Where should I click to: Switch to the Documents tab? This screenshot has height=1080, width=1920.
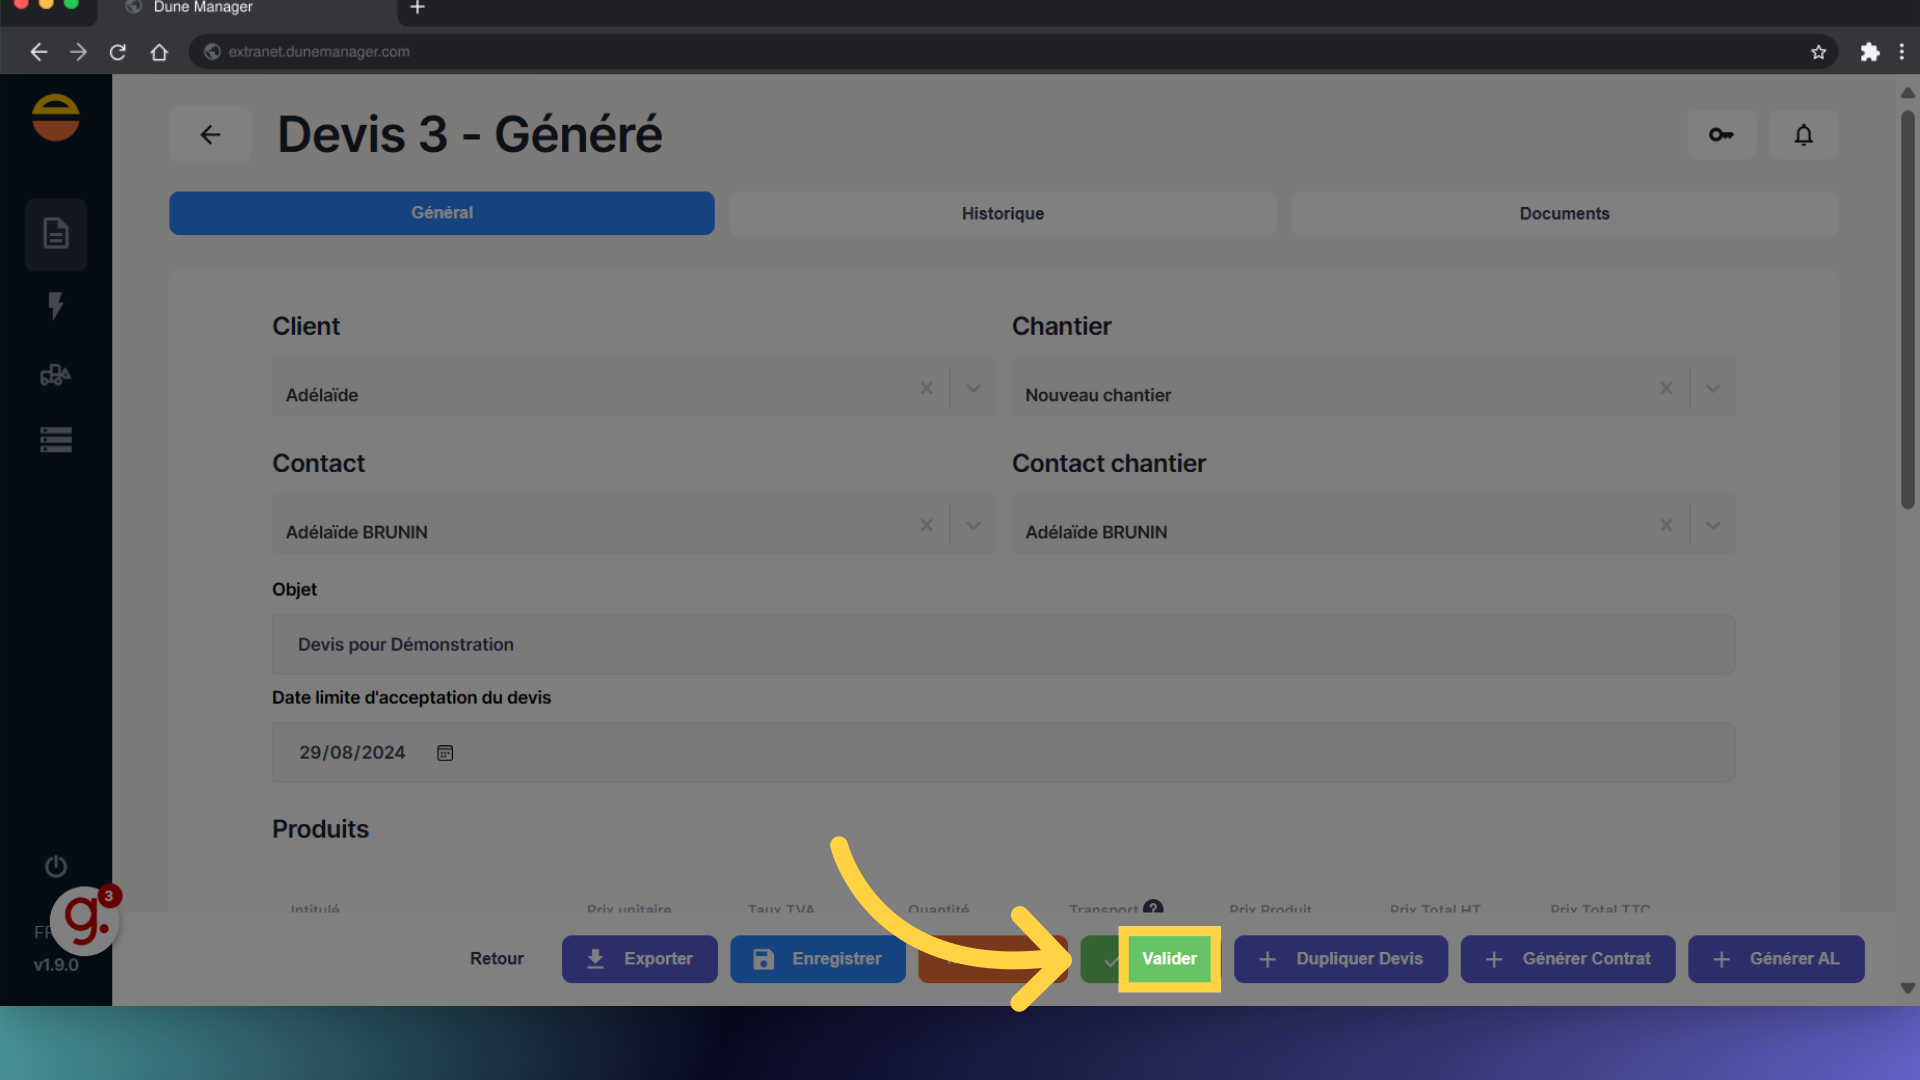click(x=1564, y=213)
